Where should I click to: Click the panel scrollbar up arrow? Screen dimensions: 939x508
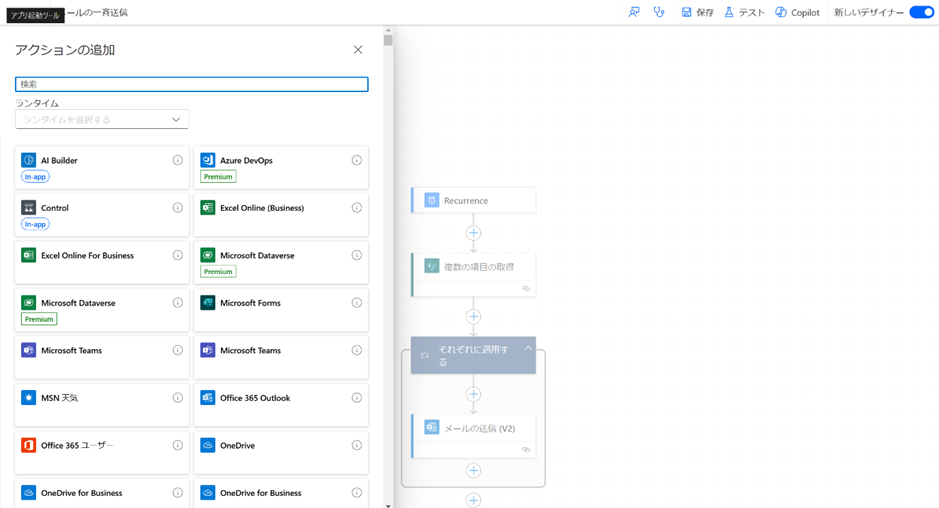[x=388, y=30]
